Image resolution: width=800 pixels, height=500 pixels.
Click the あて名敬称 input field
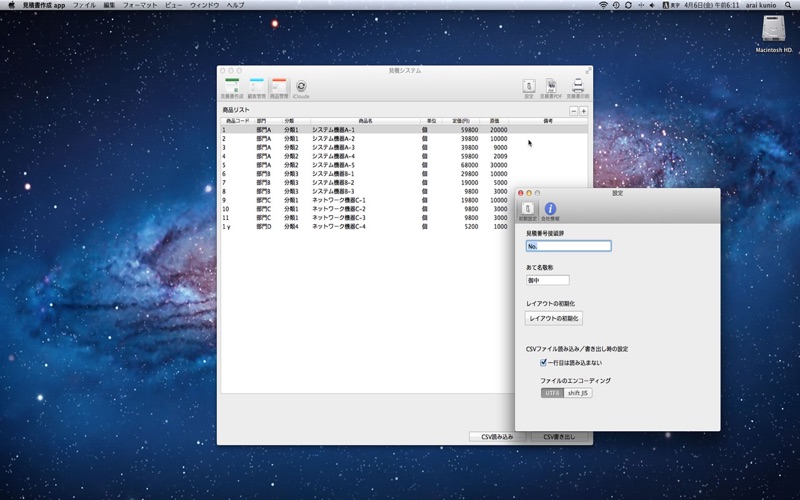pyautogui.click(x=547, y=280)
